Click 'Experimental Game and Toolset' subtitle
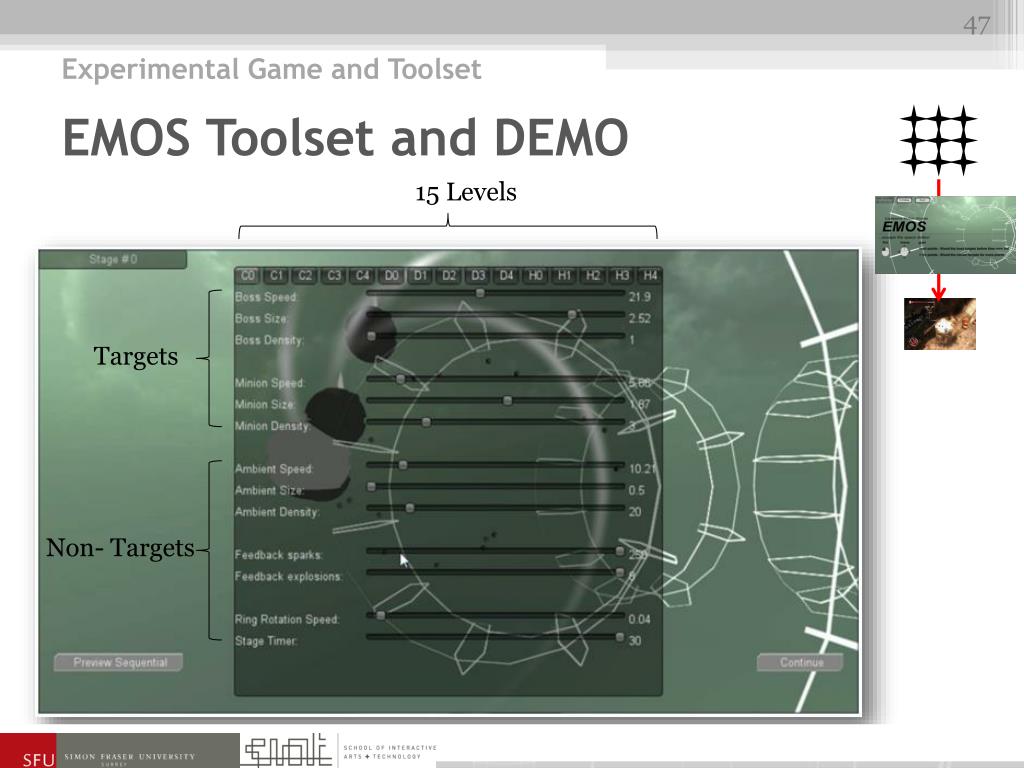Screen dimensions: 1024x768 [x=272, y=69]
